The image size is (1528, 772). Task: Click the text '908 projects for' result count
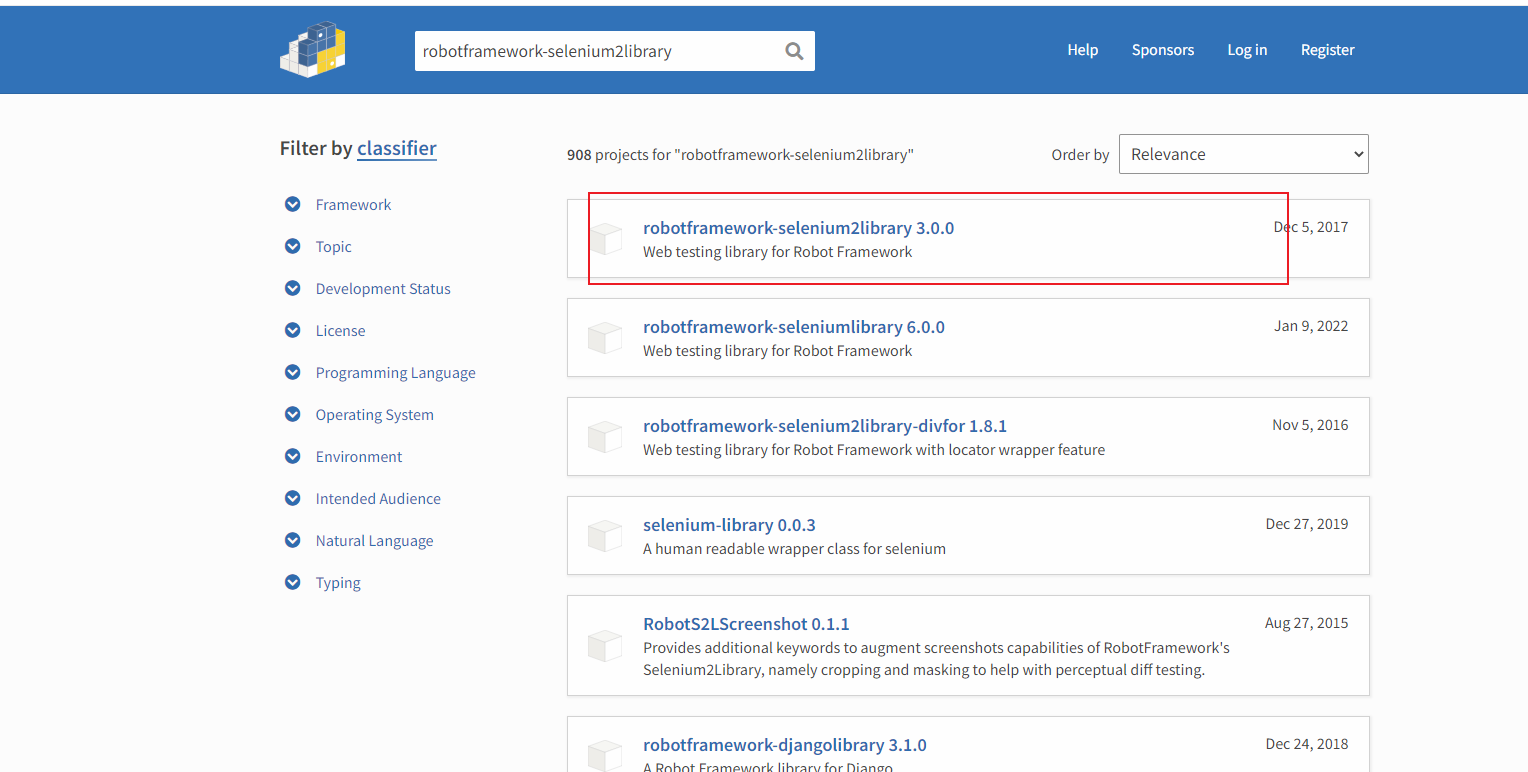coord(619,155)
